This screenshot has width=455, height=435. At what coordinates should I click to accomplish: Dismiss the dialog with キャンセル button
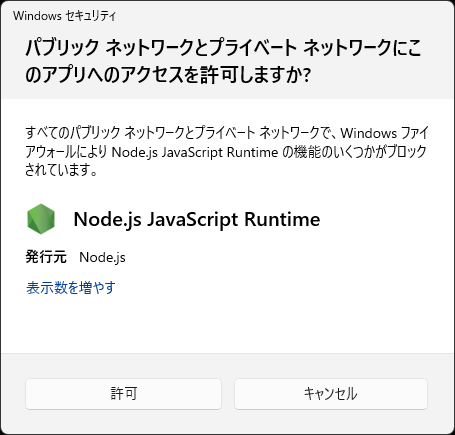click(331, 394)
